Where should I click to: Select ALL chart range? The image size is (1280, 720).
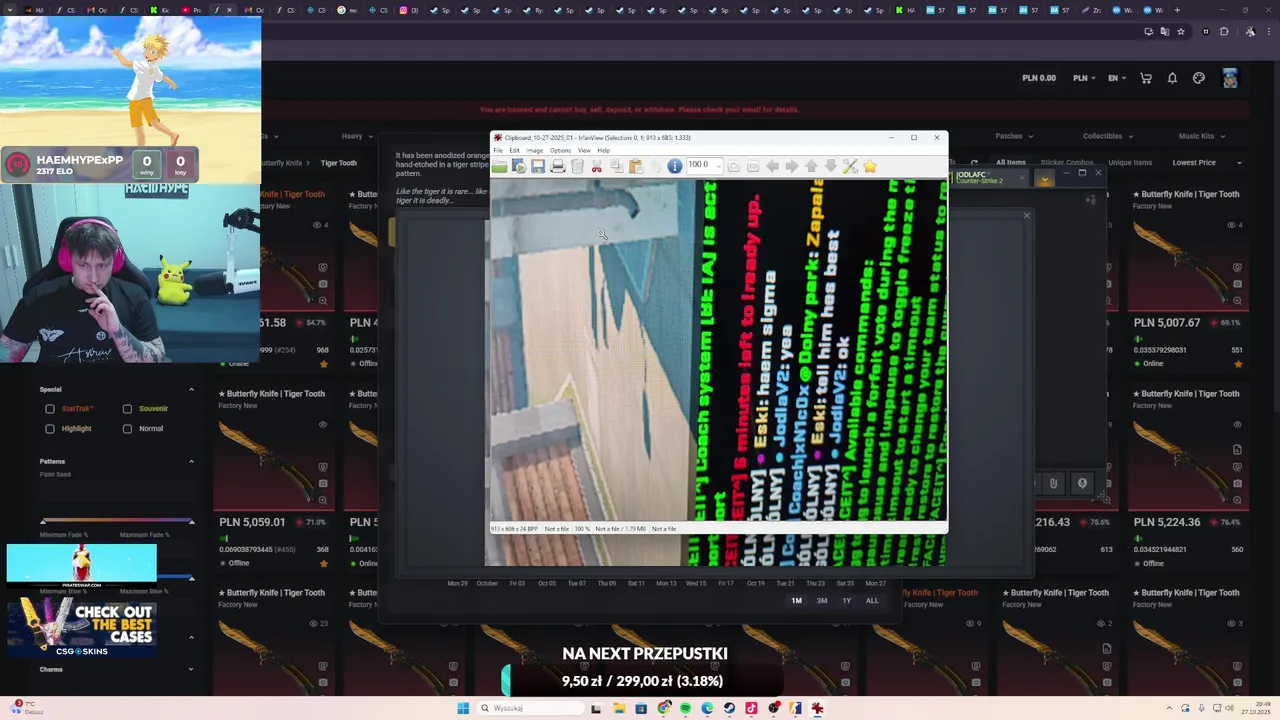coord(872,601)
